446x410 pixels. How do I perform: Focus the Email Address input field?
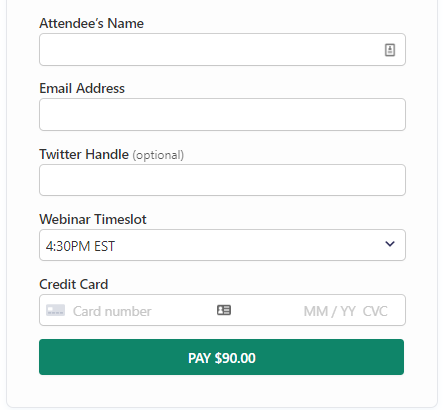[x=222, y=114]
